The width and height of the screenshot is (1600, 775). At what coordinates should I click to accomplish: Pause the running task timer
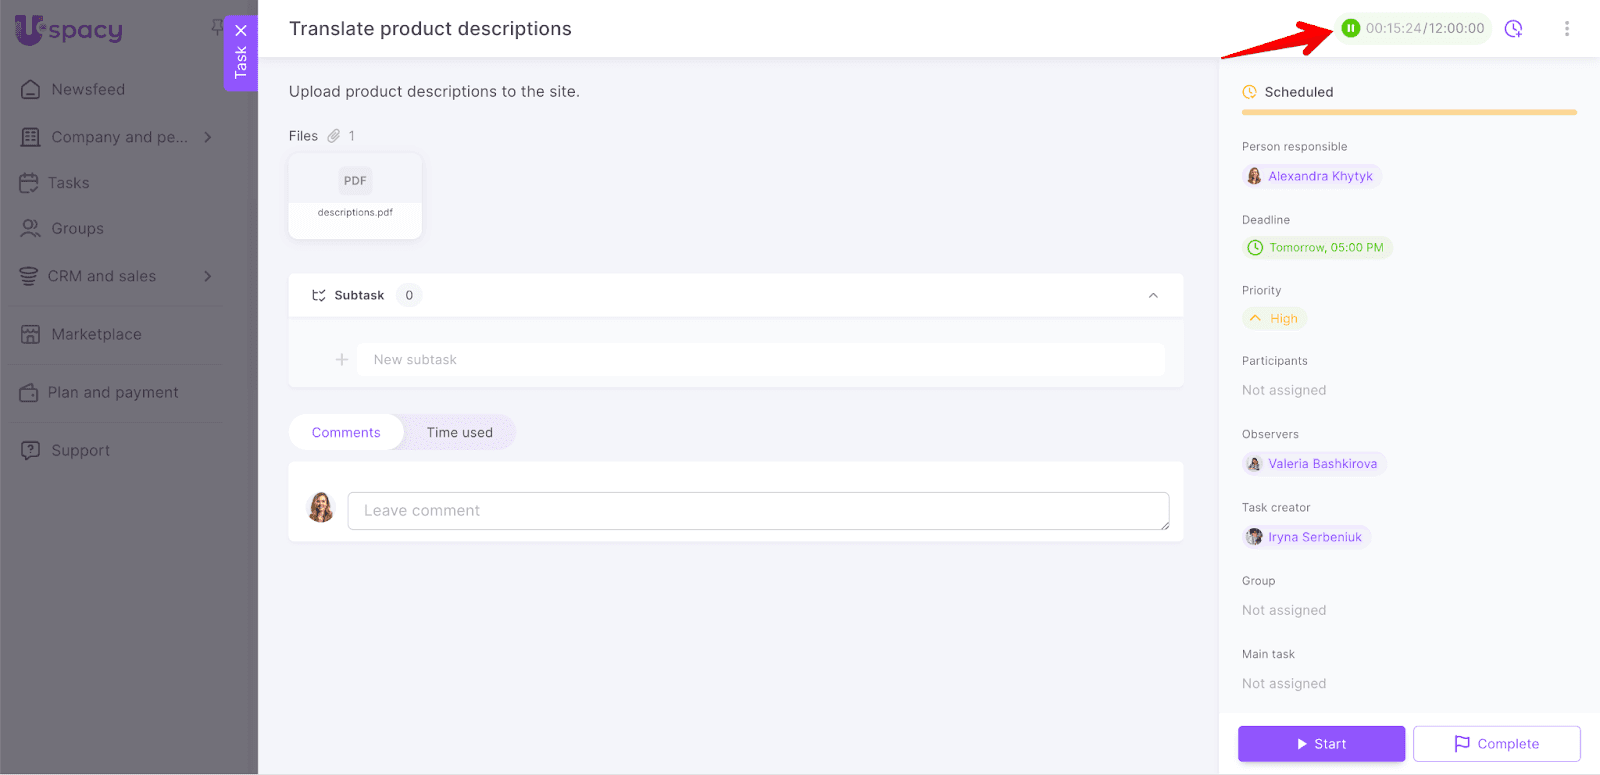pyautogui.click(x=1350, y=28)
